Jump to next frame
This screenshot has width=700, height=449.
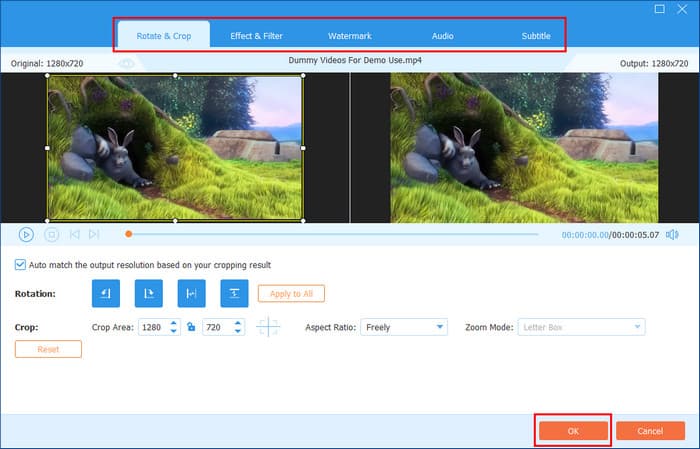pos(94,234)
